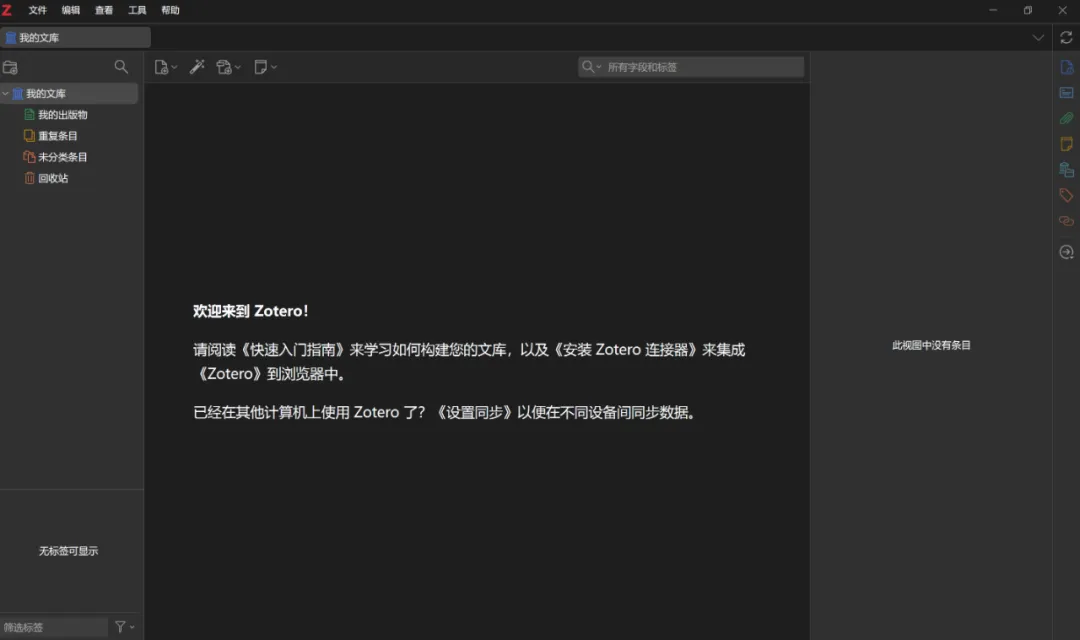Image resolution: width=1080 pixels, height=640 pixels.
Task: Open the 安装 Zotero 连接器 link
Action: (x=625, y=350)
